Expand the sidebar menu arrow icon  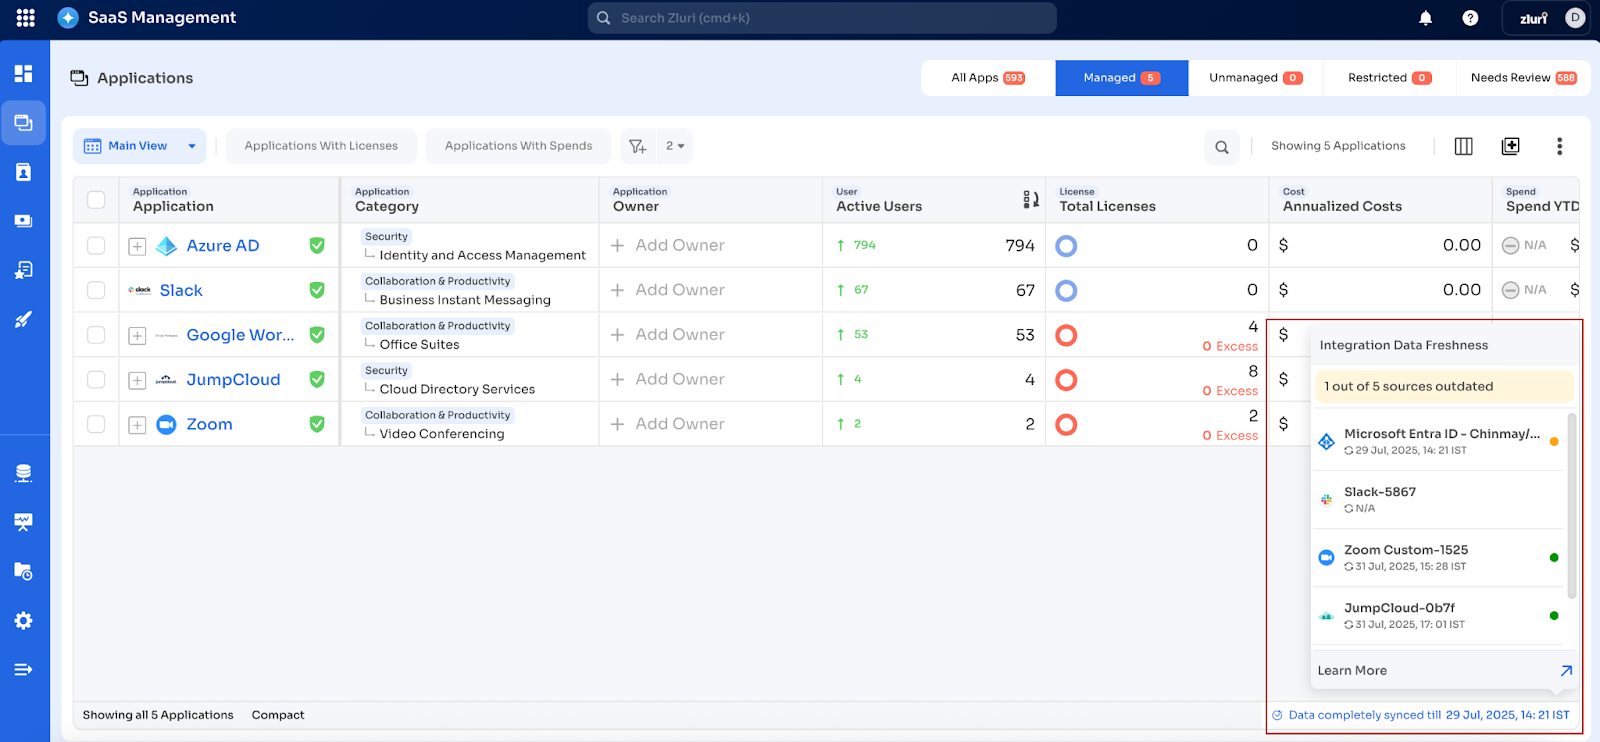point(24,669)
